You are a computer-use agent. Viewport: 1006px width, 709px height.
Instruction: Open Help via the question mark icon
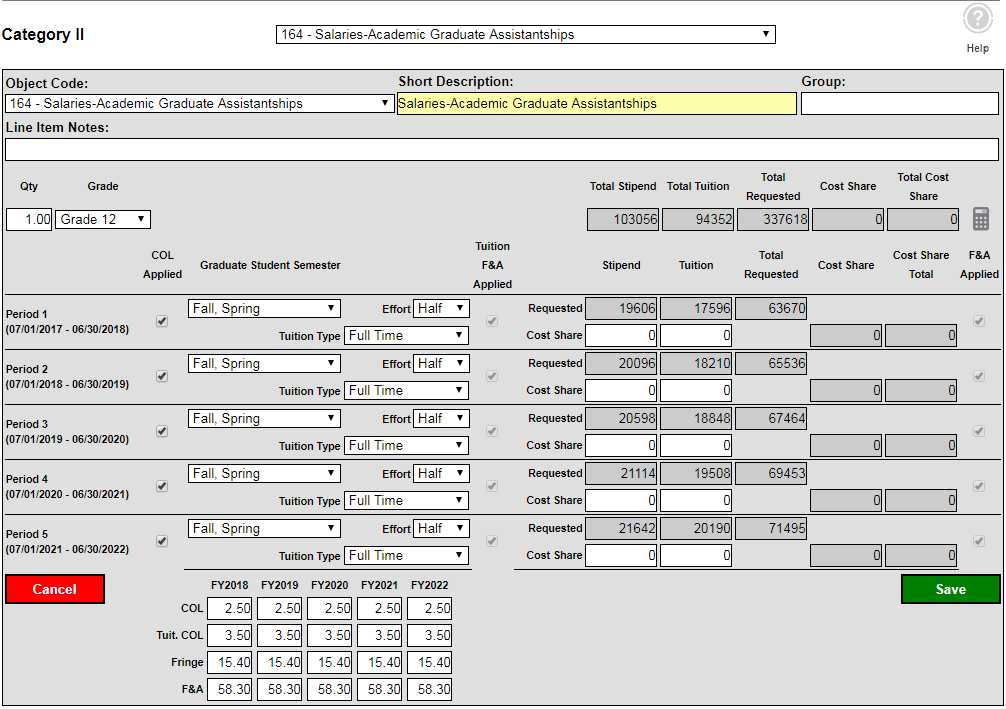pos(977,17)
